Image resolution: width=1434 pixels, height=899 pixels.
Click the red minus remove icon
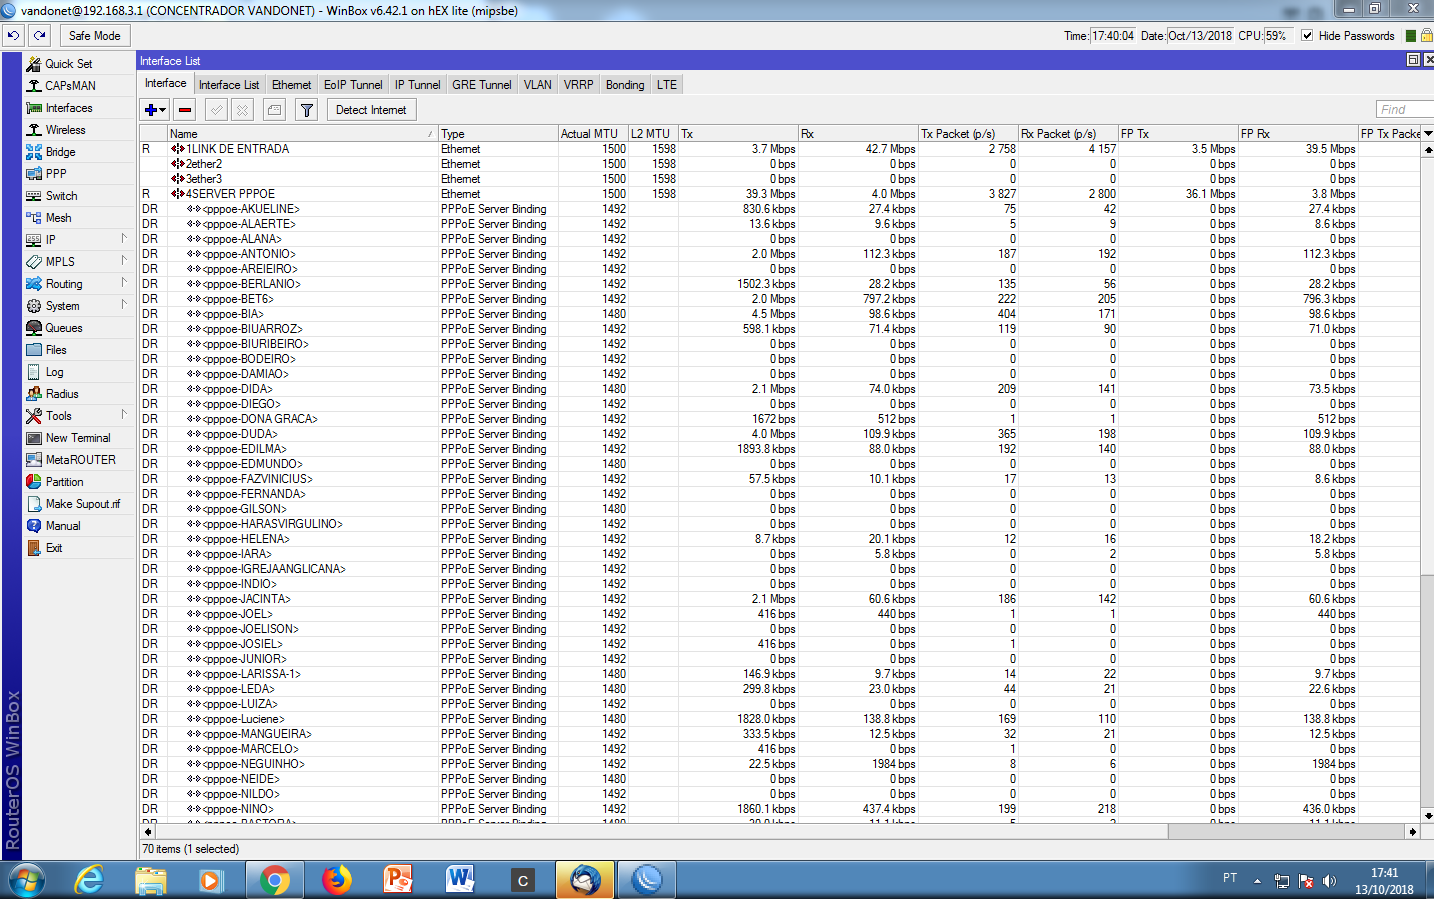pyautogui.click(x=185, y=110)
